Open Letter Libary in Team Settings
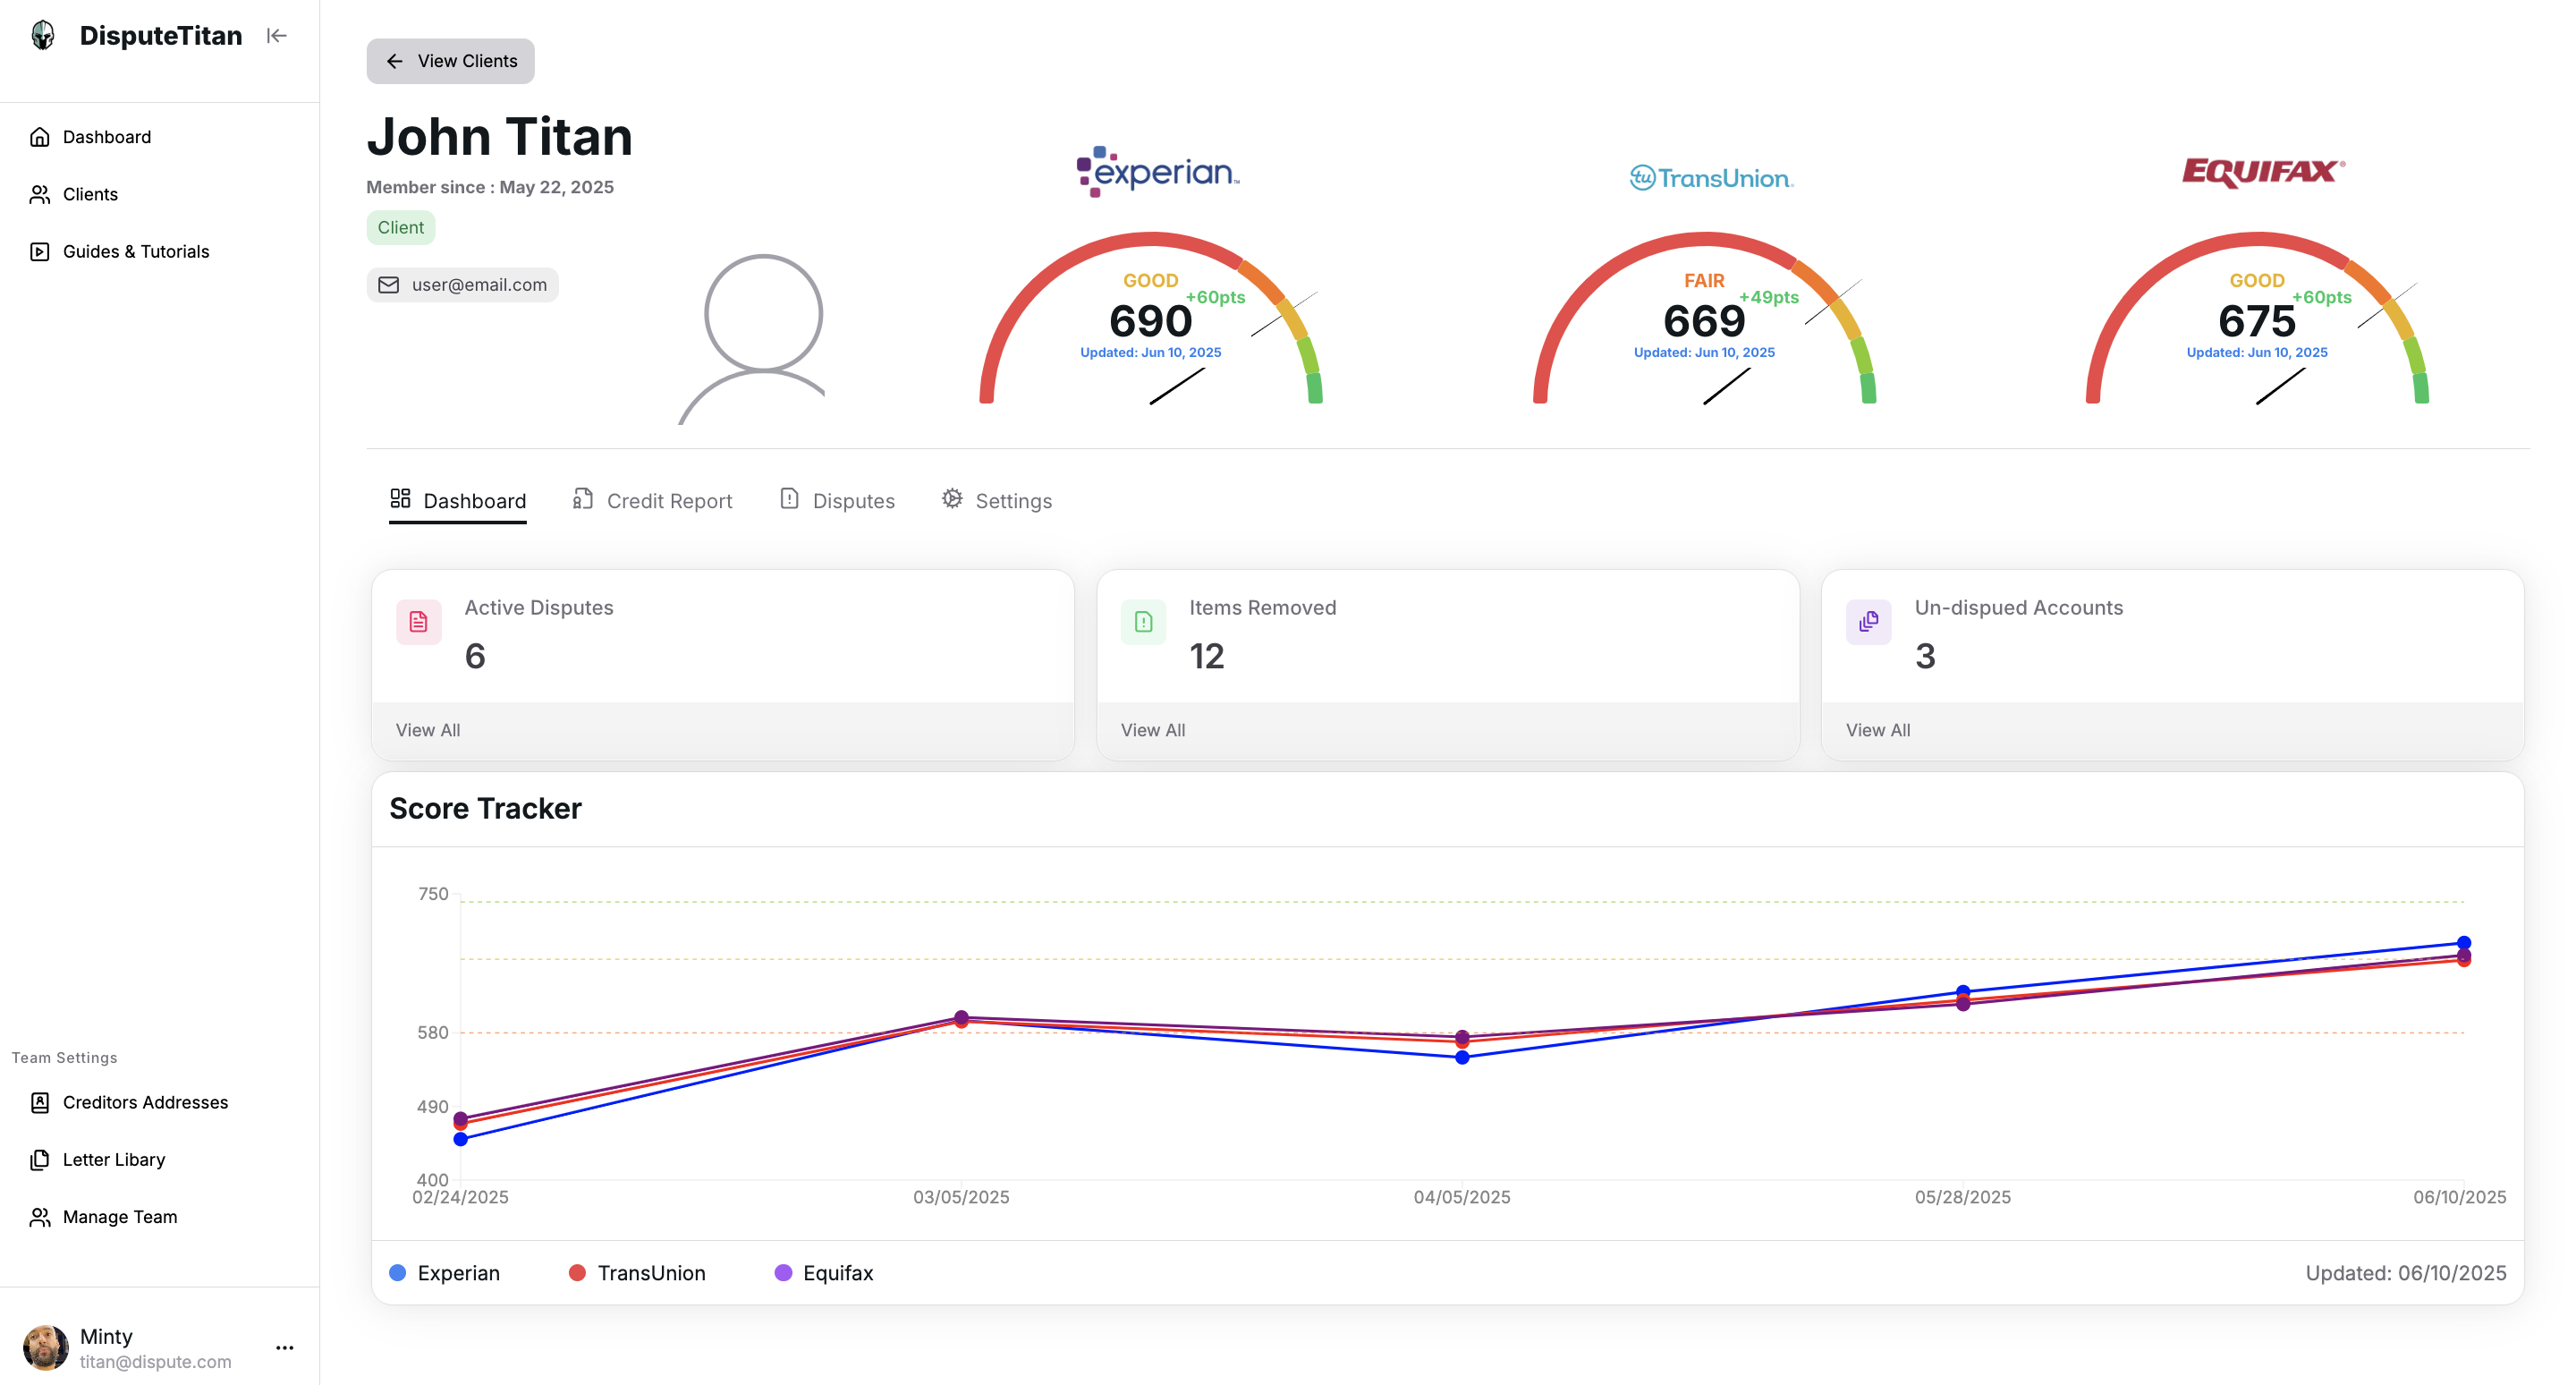2576x1385 pixels. point(160,1159)
